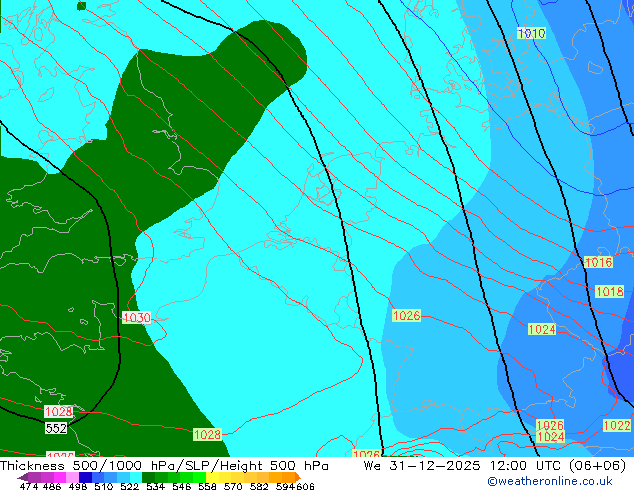
Task: Click the 1024 label near the 1018 label
Action: point(542,329)
